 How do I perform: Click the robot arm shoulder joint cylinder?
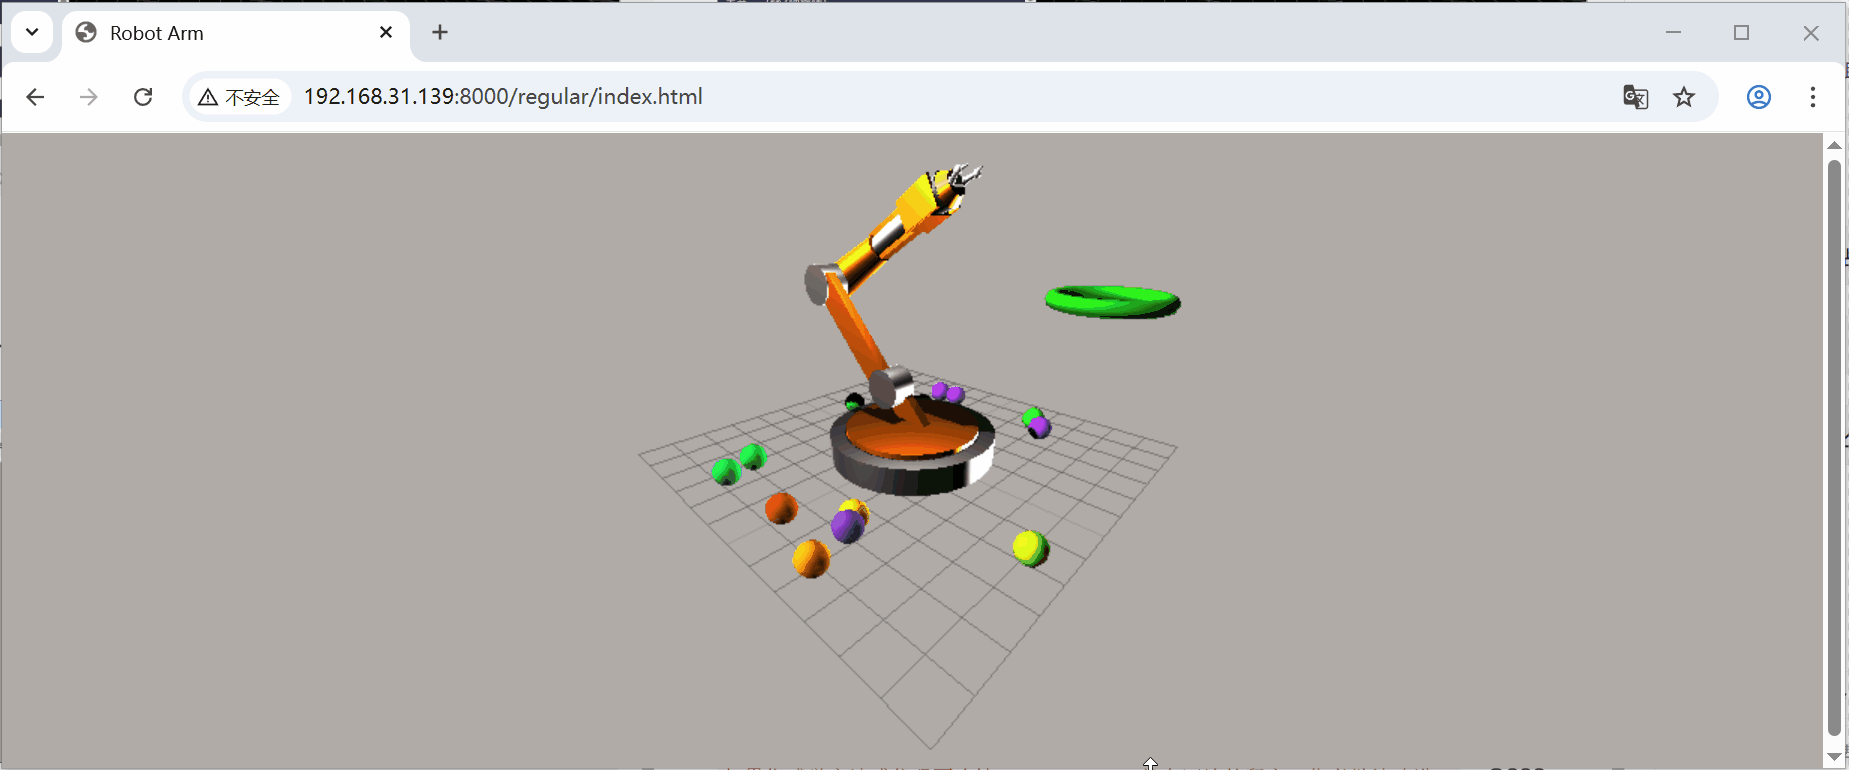890,387
